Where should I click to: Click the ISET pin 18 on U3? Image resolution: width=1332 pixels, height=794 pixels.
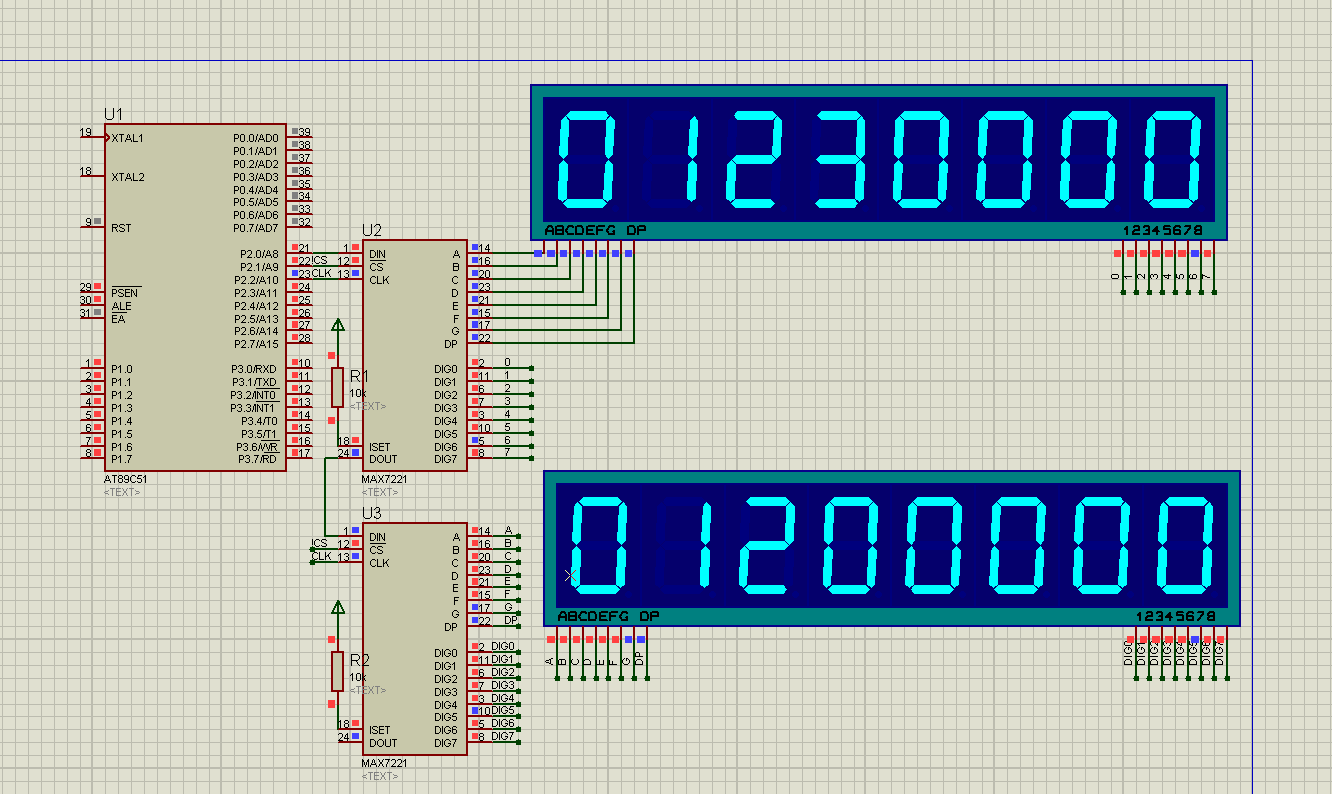coord(349,724)
